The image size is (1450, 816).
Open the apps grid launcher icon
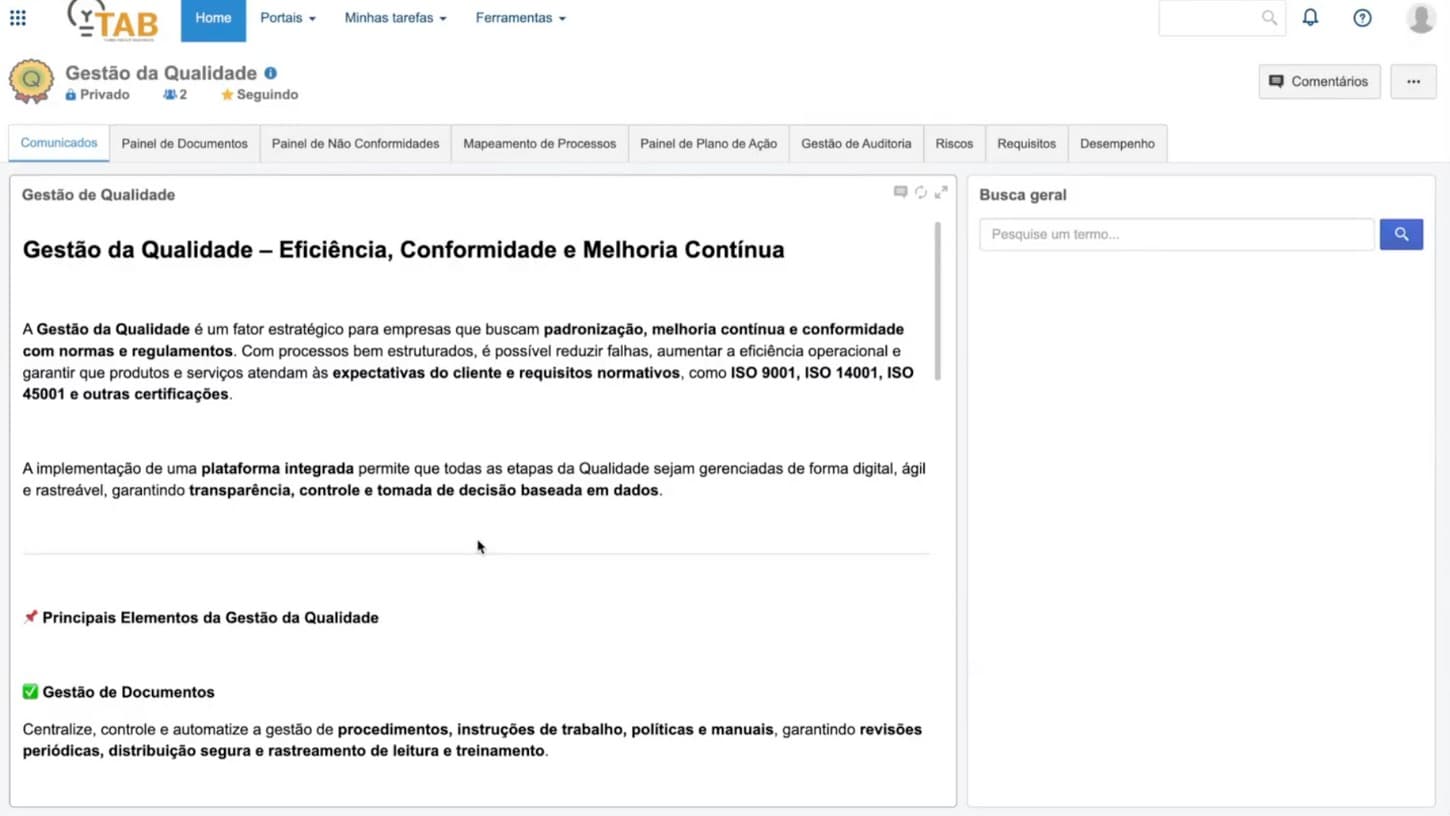coord(18,18)
